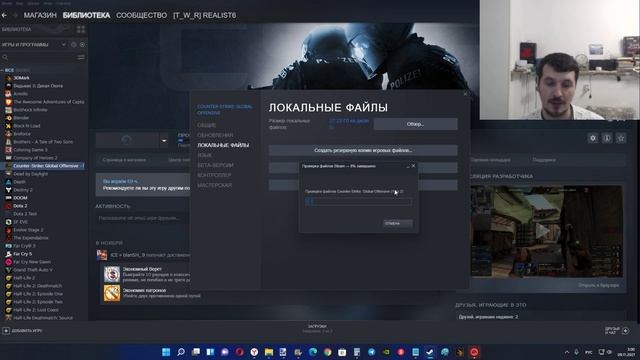The image size is (640, 360).
Task: Click the ДОБАВИТЬ ИГРУ plus button
Action: pos(6,331)
